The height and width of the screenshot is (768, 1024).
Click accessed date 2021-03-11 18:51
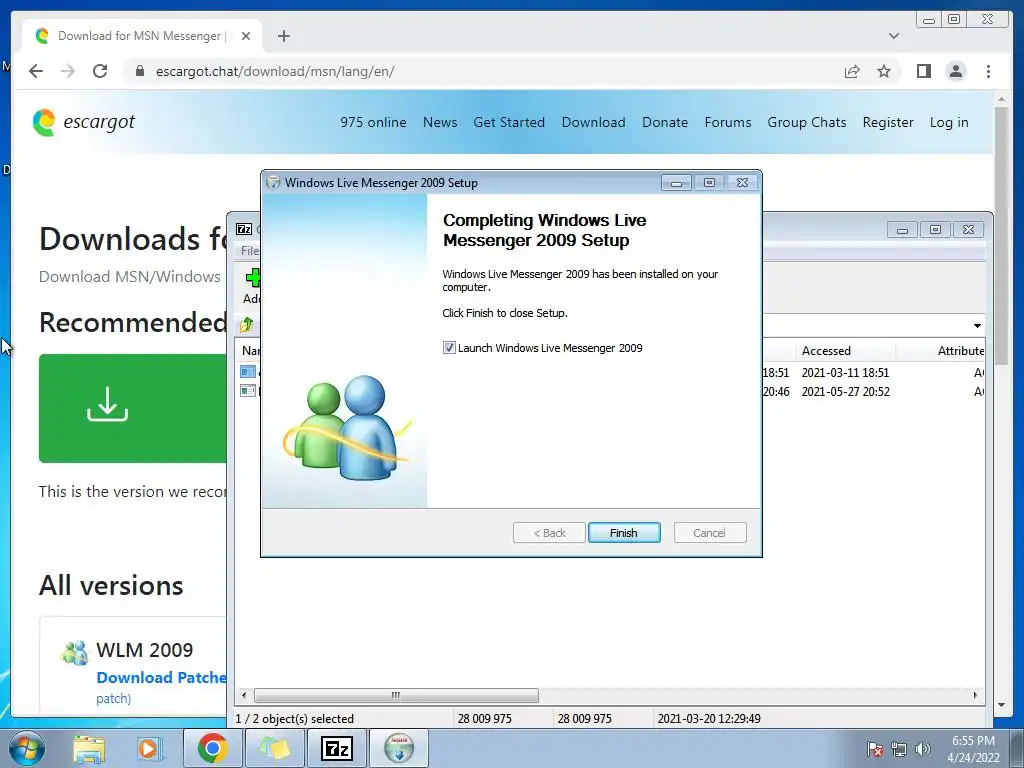tap(845, 373)
